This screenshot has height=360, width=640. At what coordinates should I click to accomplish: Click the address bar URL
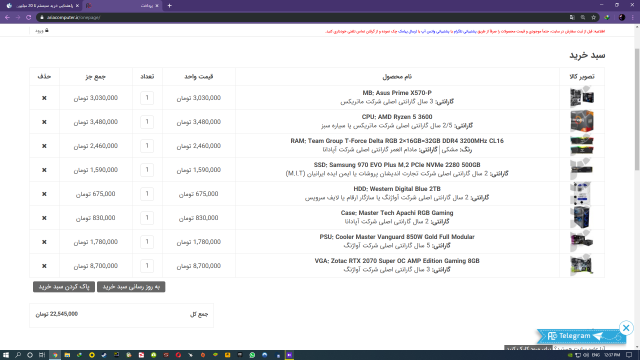coord(73,18)
